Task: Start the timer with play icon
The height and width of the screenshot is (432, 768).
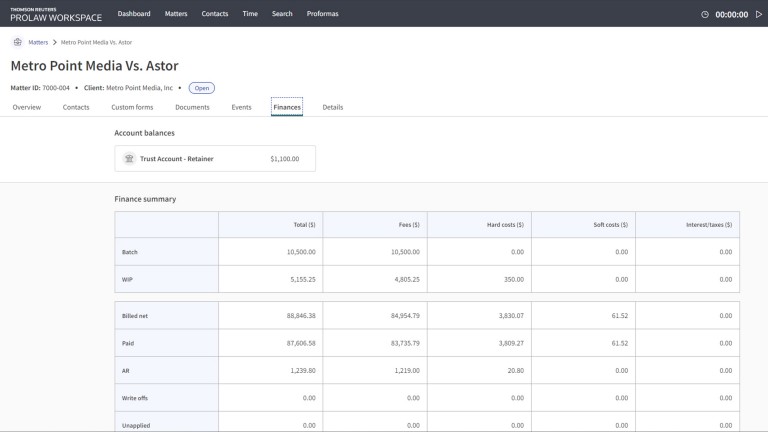Action: click(758, 14)
